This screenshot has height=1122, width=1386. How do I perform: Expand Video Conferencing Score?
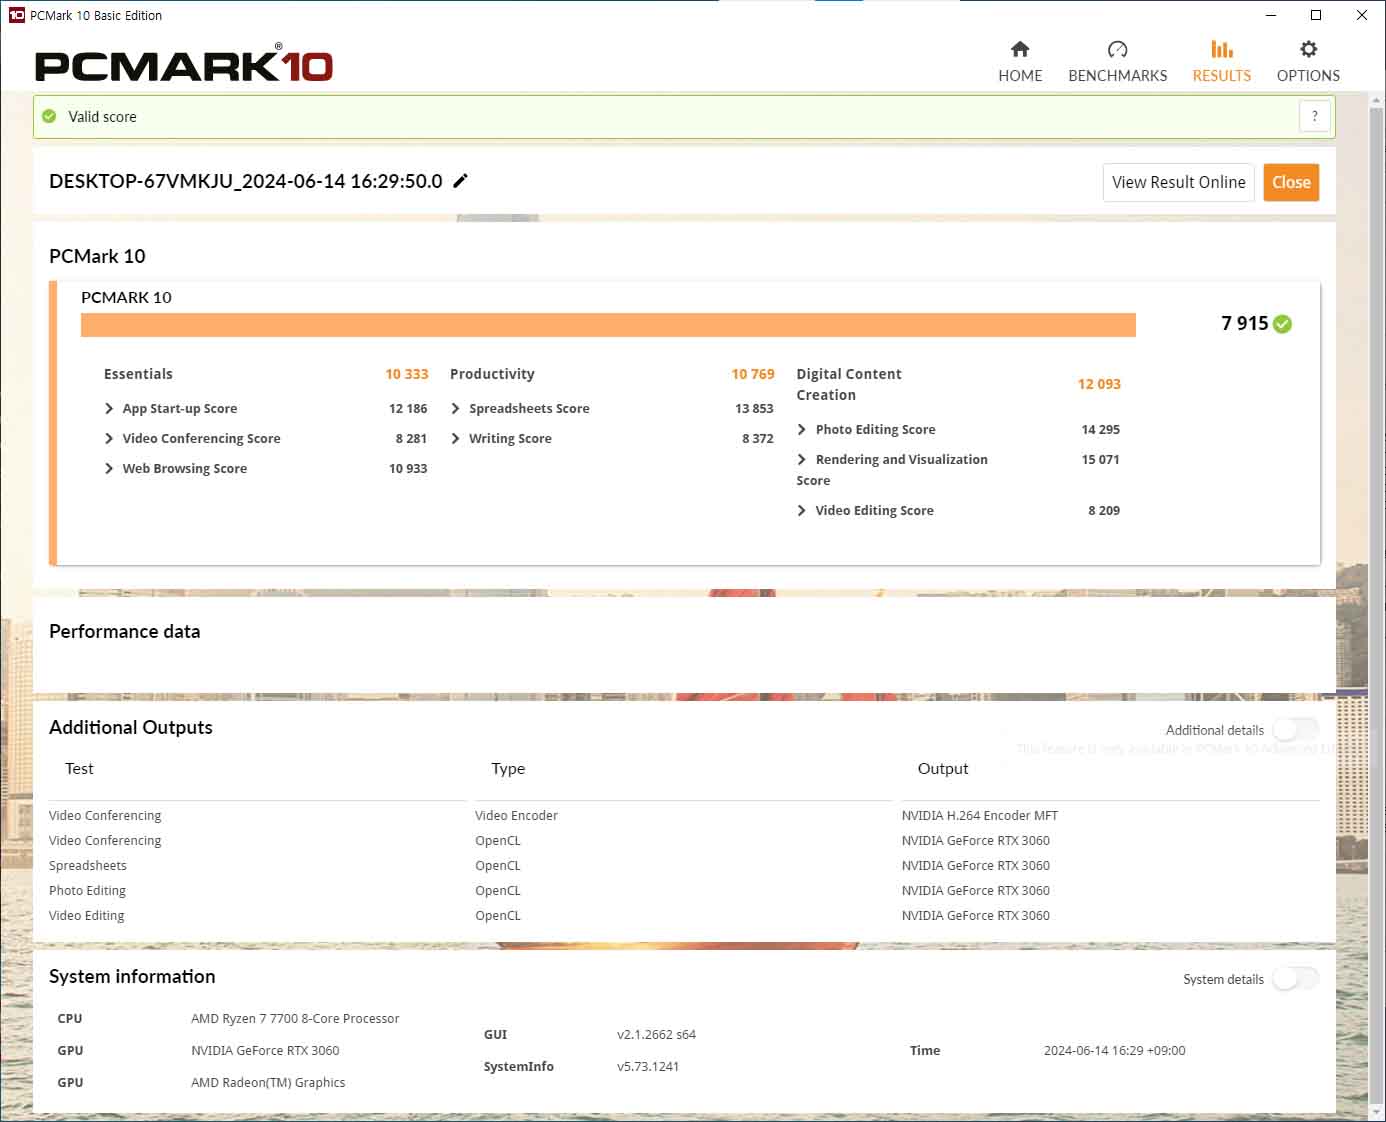109,438
